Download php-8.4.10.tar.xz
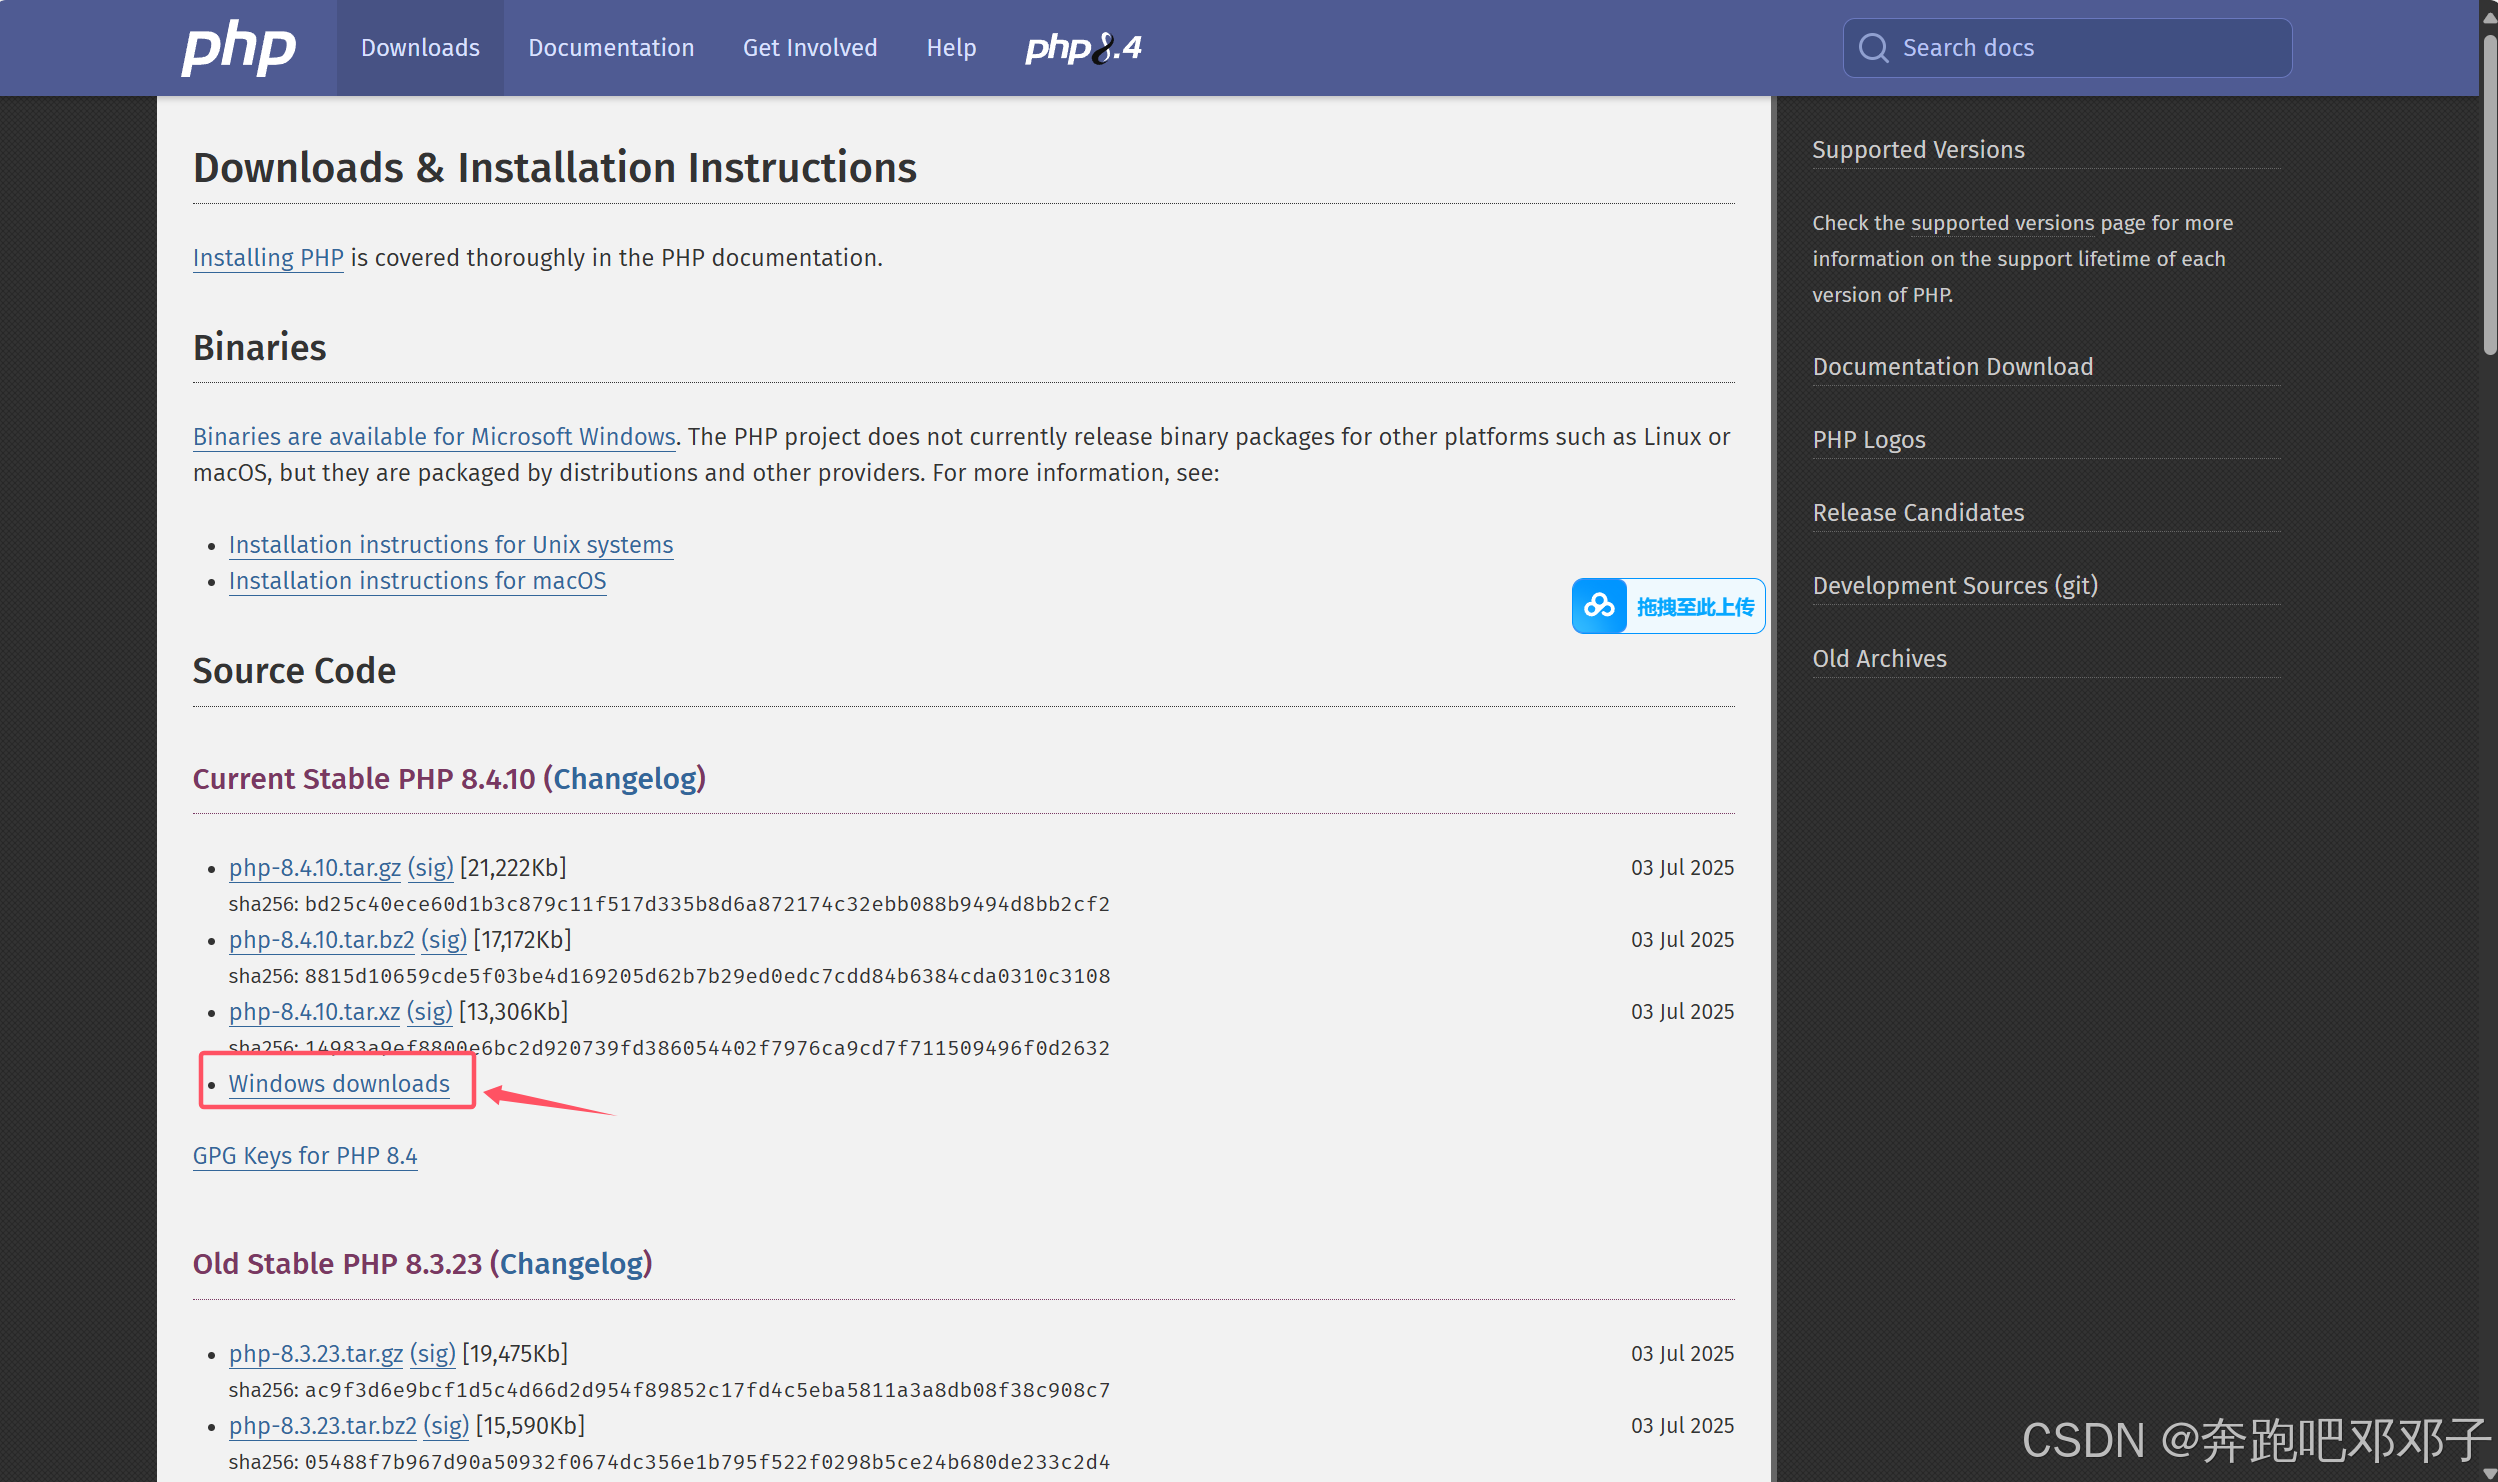 [314, 1012]
